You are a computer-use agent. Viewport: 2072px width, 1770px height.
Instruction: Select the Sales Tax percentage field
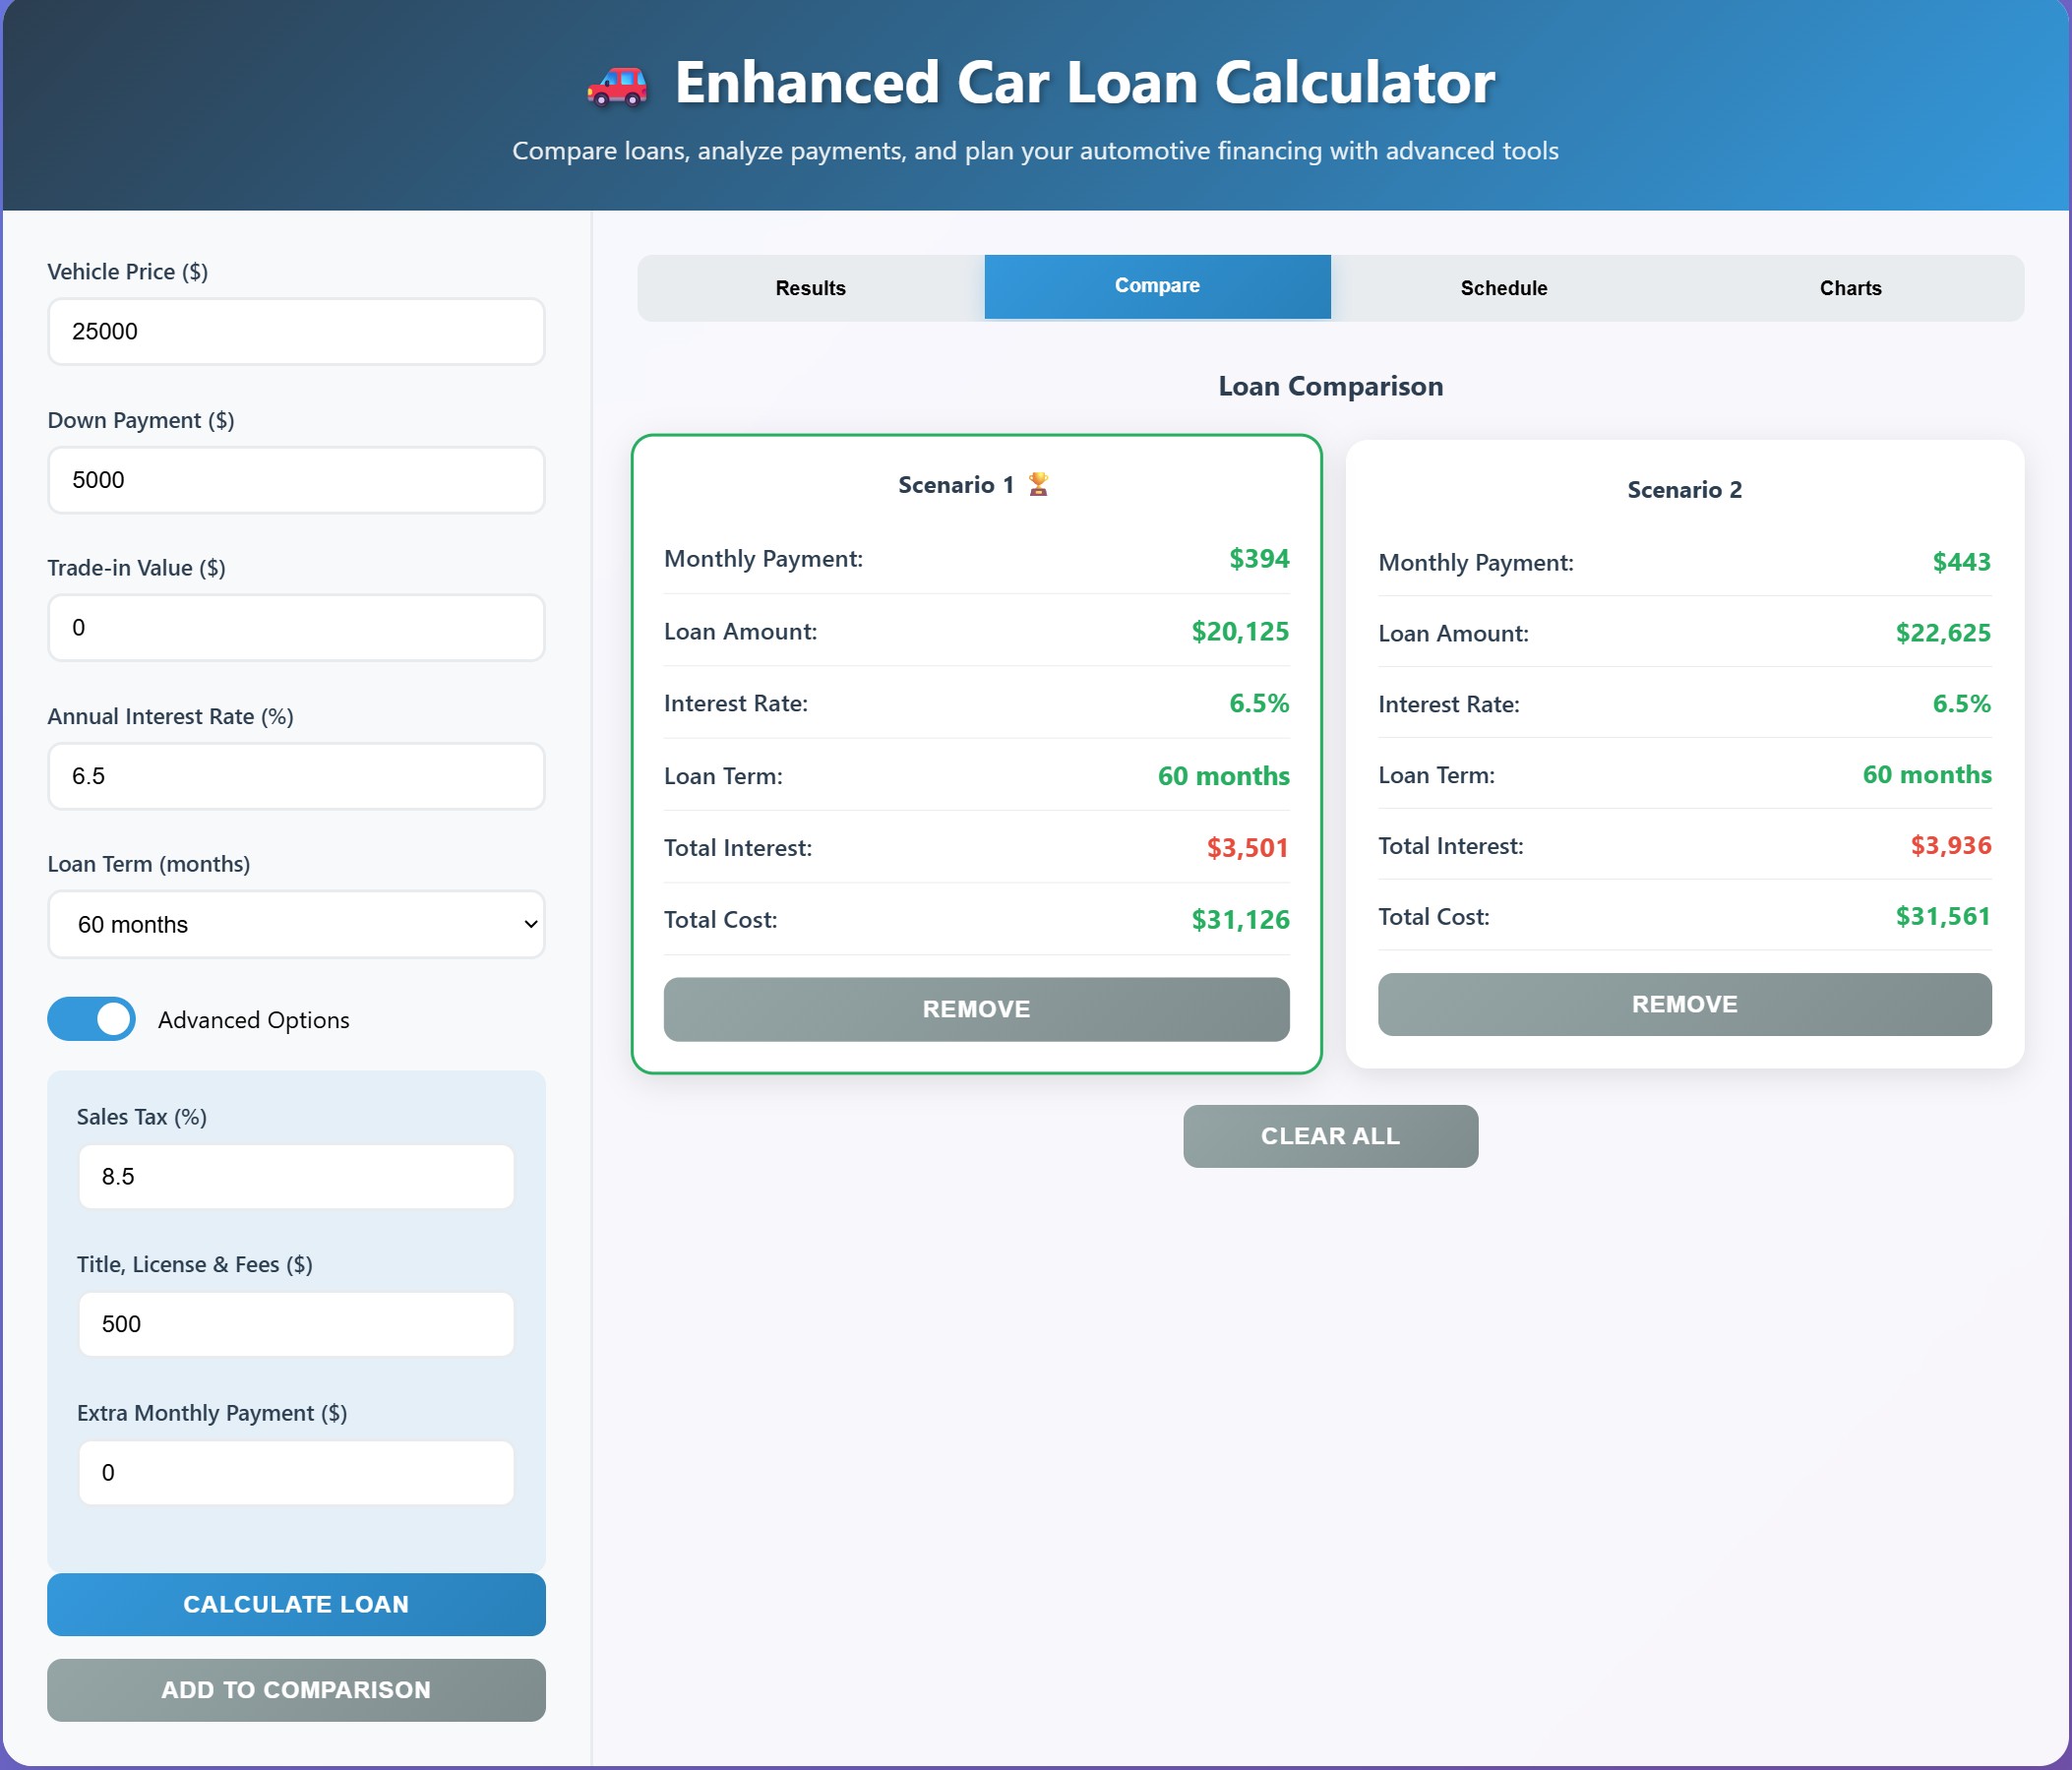pos(295,1176)
